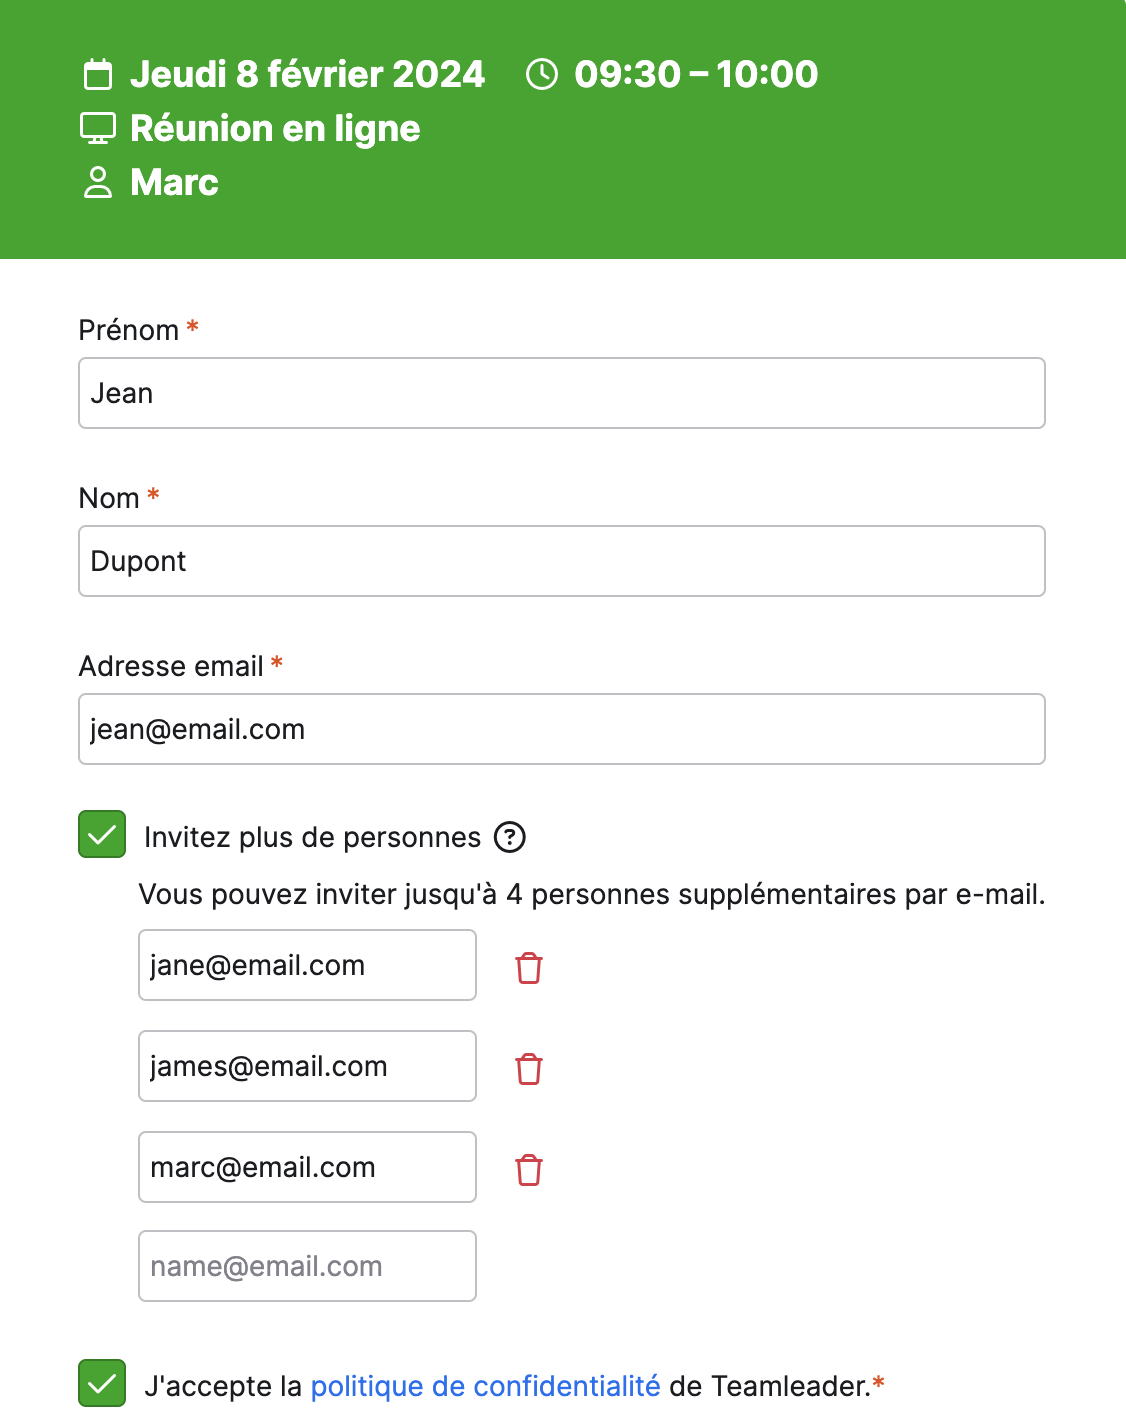Click the Nom field containing Dupont
Screen dimensions: 1126x1428
click(x=562, y=561)
